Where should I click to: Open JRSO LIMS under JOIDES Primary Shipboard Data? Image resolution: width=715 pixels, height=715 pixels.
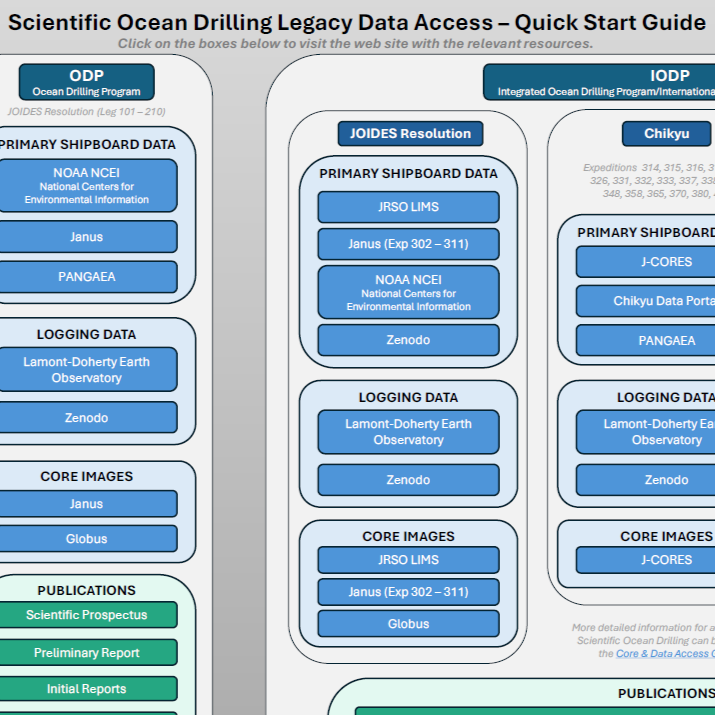tap(409, 207)
